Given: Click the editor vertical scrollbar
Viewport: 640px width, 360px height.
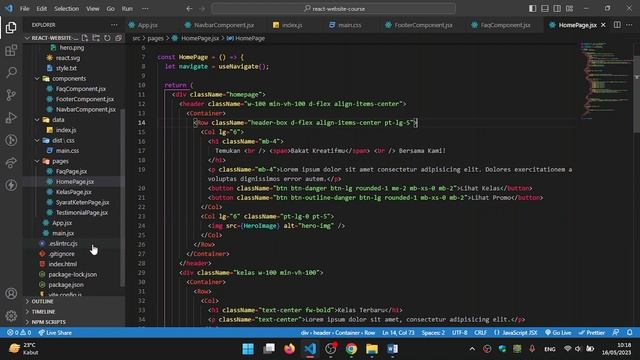Looking at the screenshot, I should coord(636,95).
